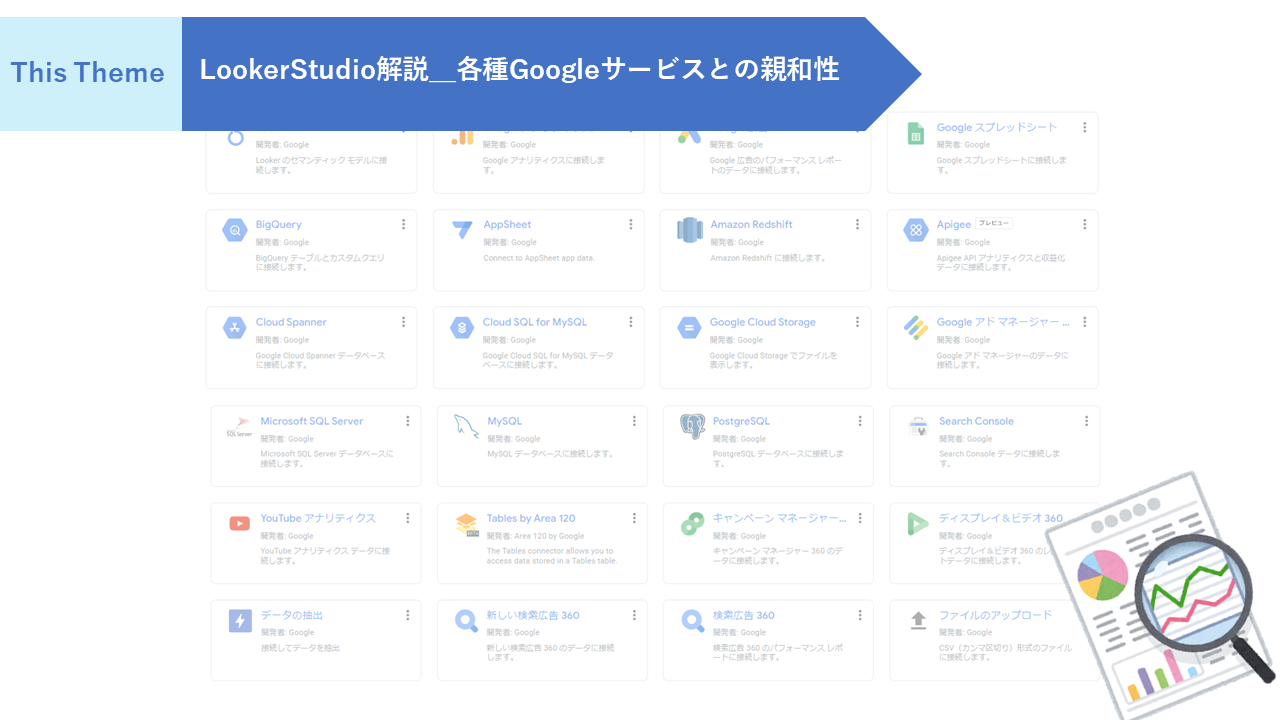1280x720 pixels.
Task: Select the ファイルのアップロード connector title
Action: [x=996, y=615]
